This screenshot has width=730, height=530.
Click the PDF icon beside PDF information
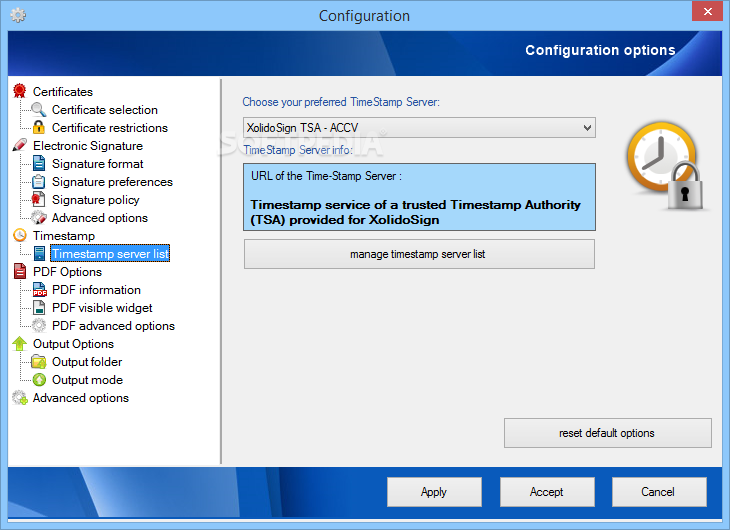coord(40,289)
